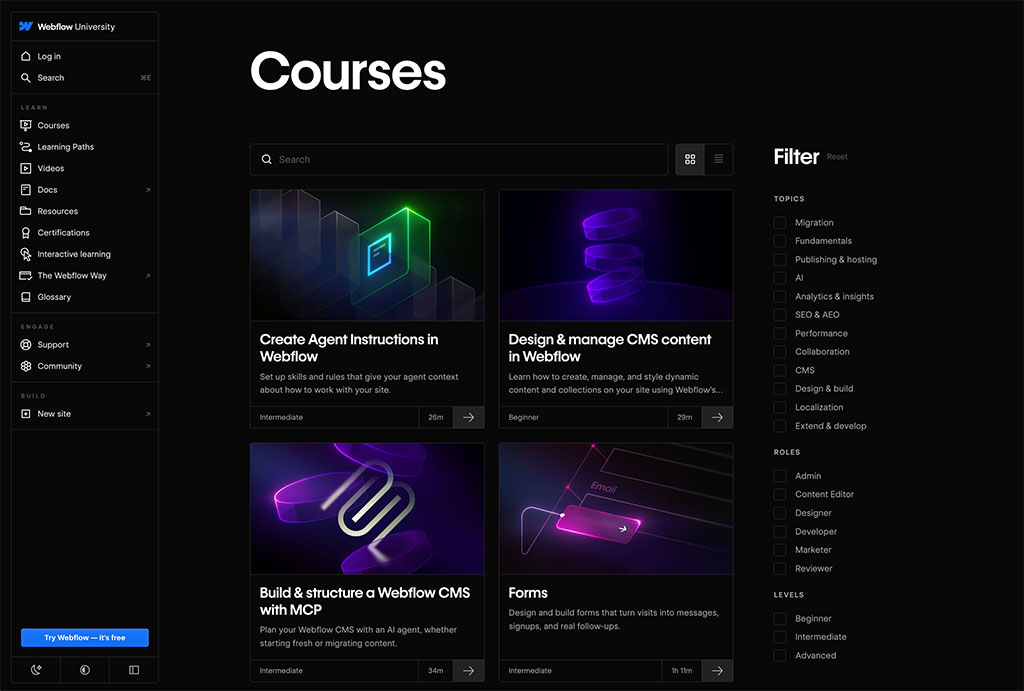This screenshot has height=691, width=1024.
Task: Check the Performance filter
Action: pos(780,334)
